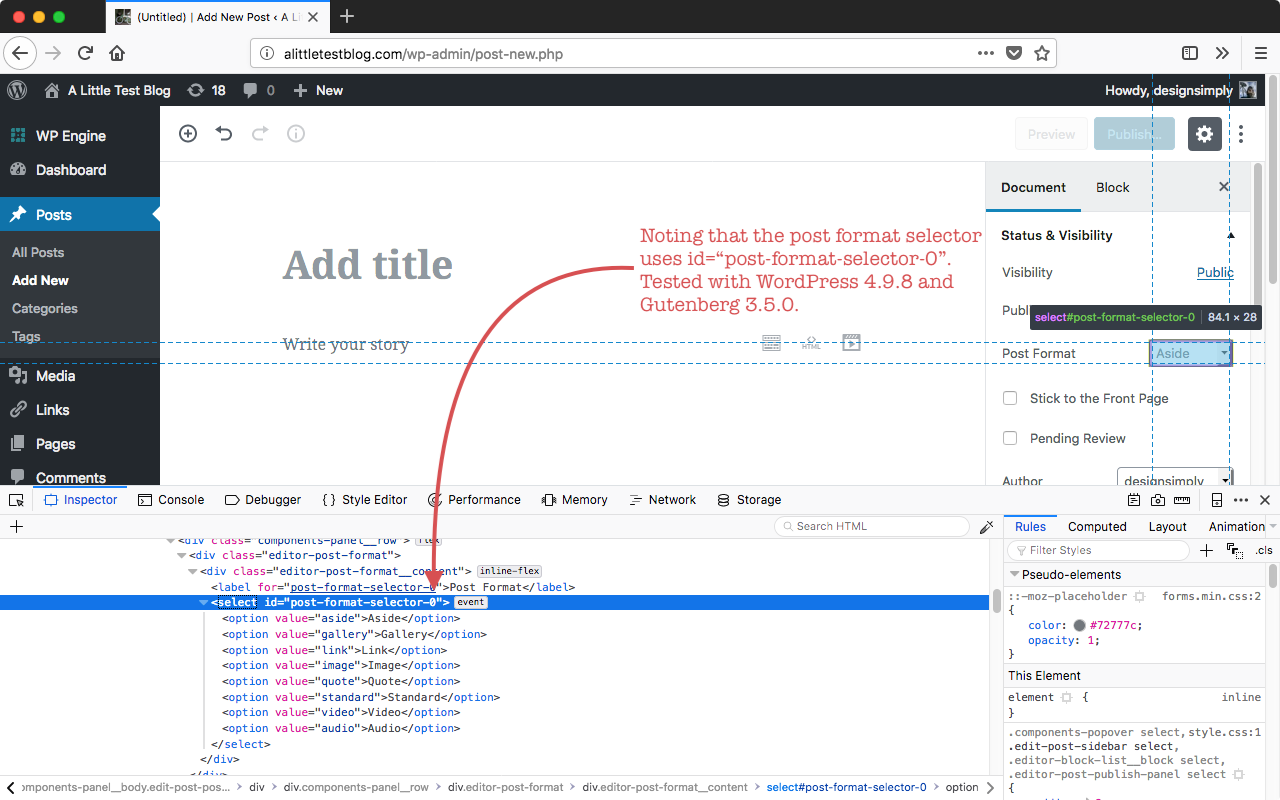Screen dimensions: 1280x800
Task: Collapse the Status & Visibility section
Action: point(1231,235)
